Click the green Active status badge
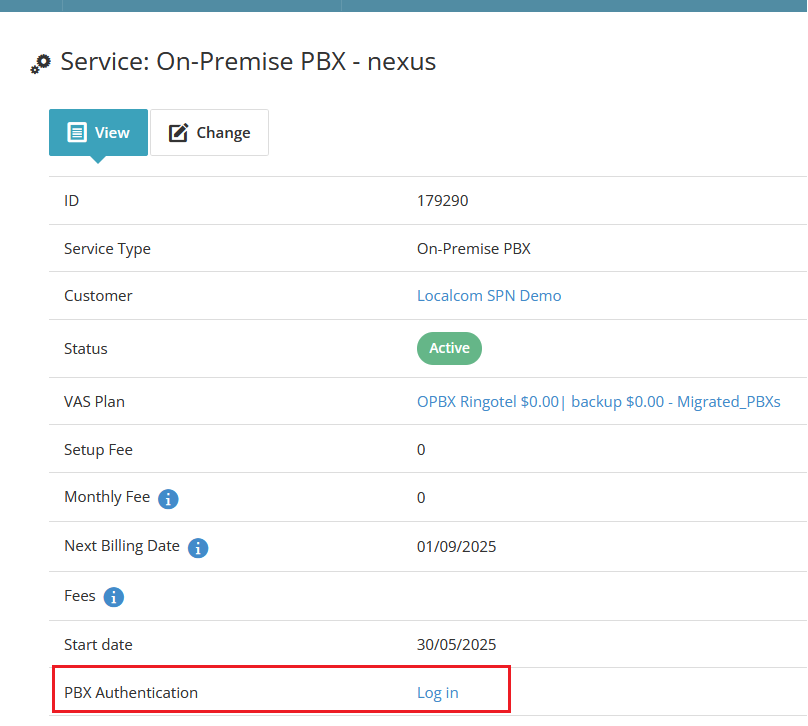Image resolution: width=808 pixels, height=726 pixels. 449,348
